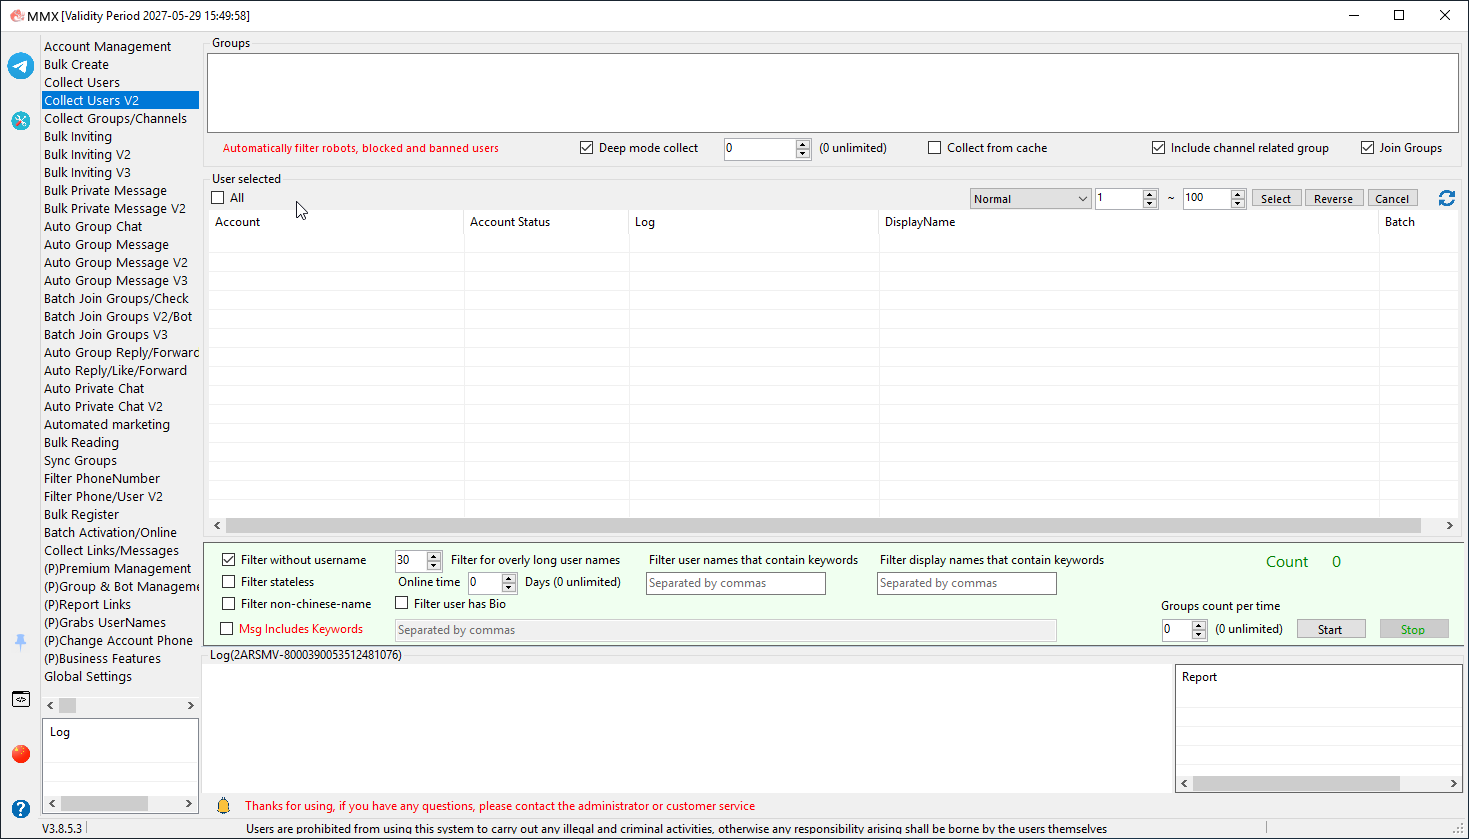The width and height of the screenshot is (1469, 839).
Task: Click the blue pin icon in the sidebar
Action: coord(20,642)
